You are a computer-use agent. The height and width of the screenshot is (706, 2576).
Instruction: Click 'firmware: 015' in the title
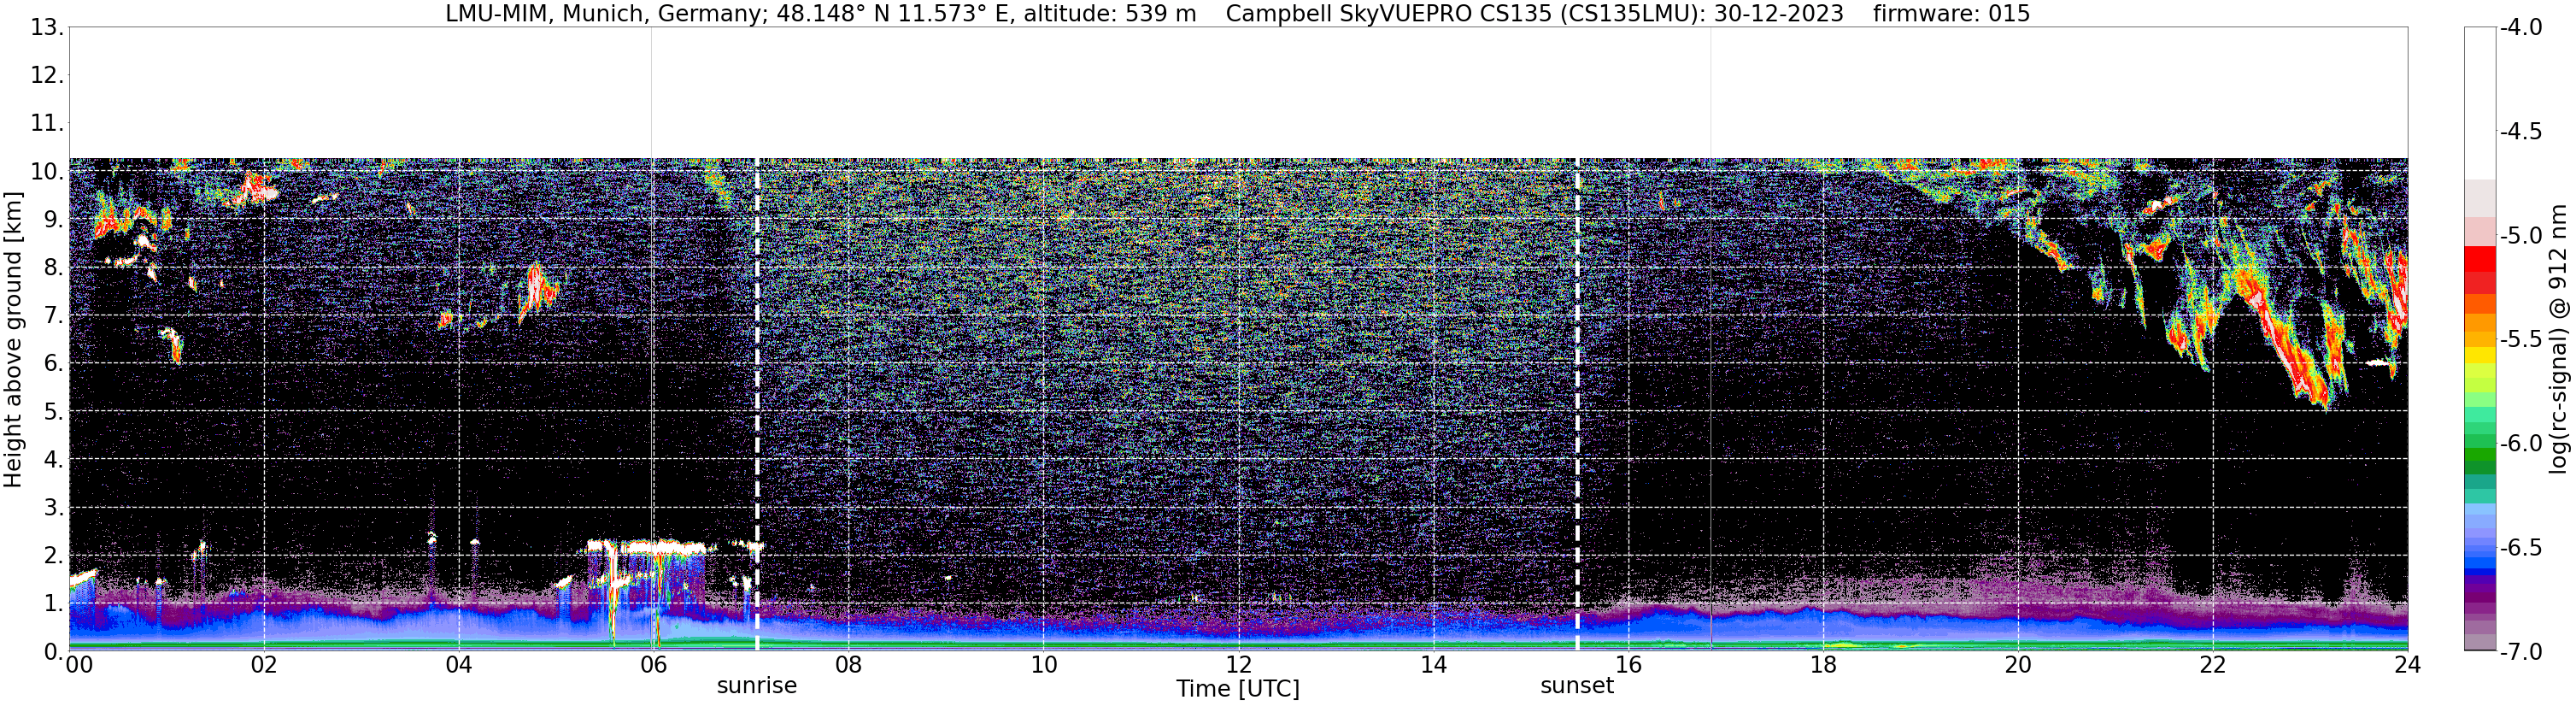pyautogui.click(x=1951, y=14)
